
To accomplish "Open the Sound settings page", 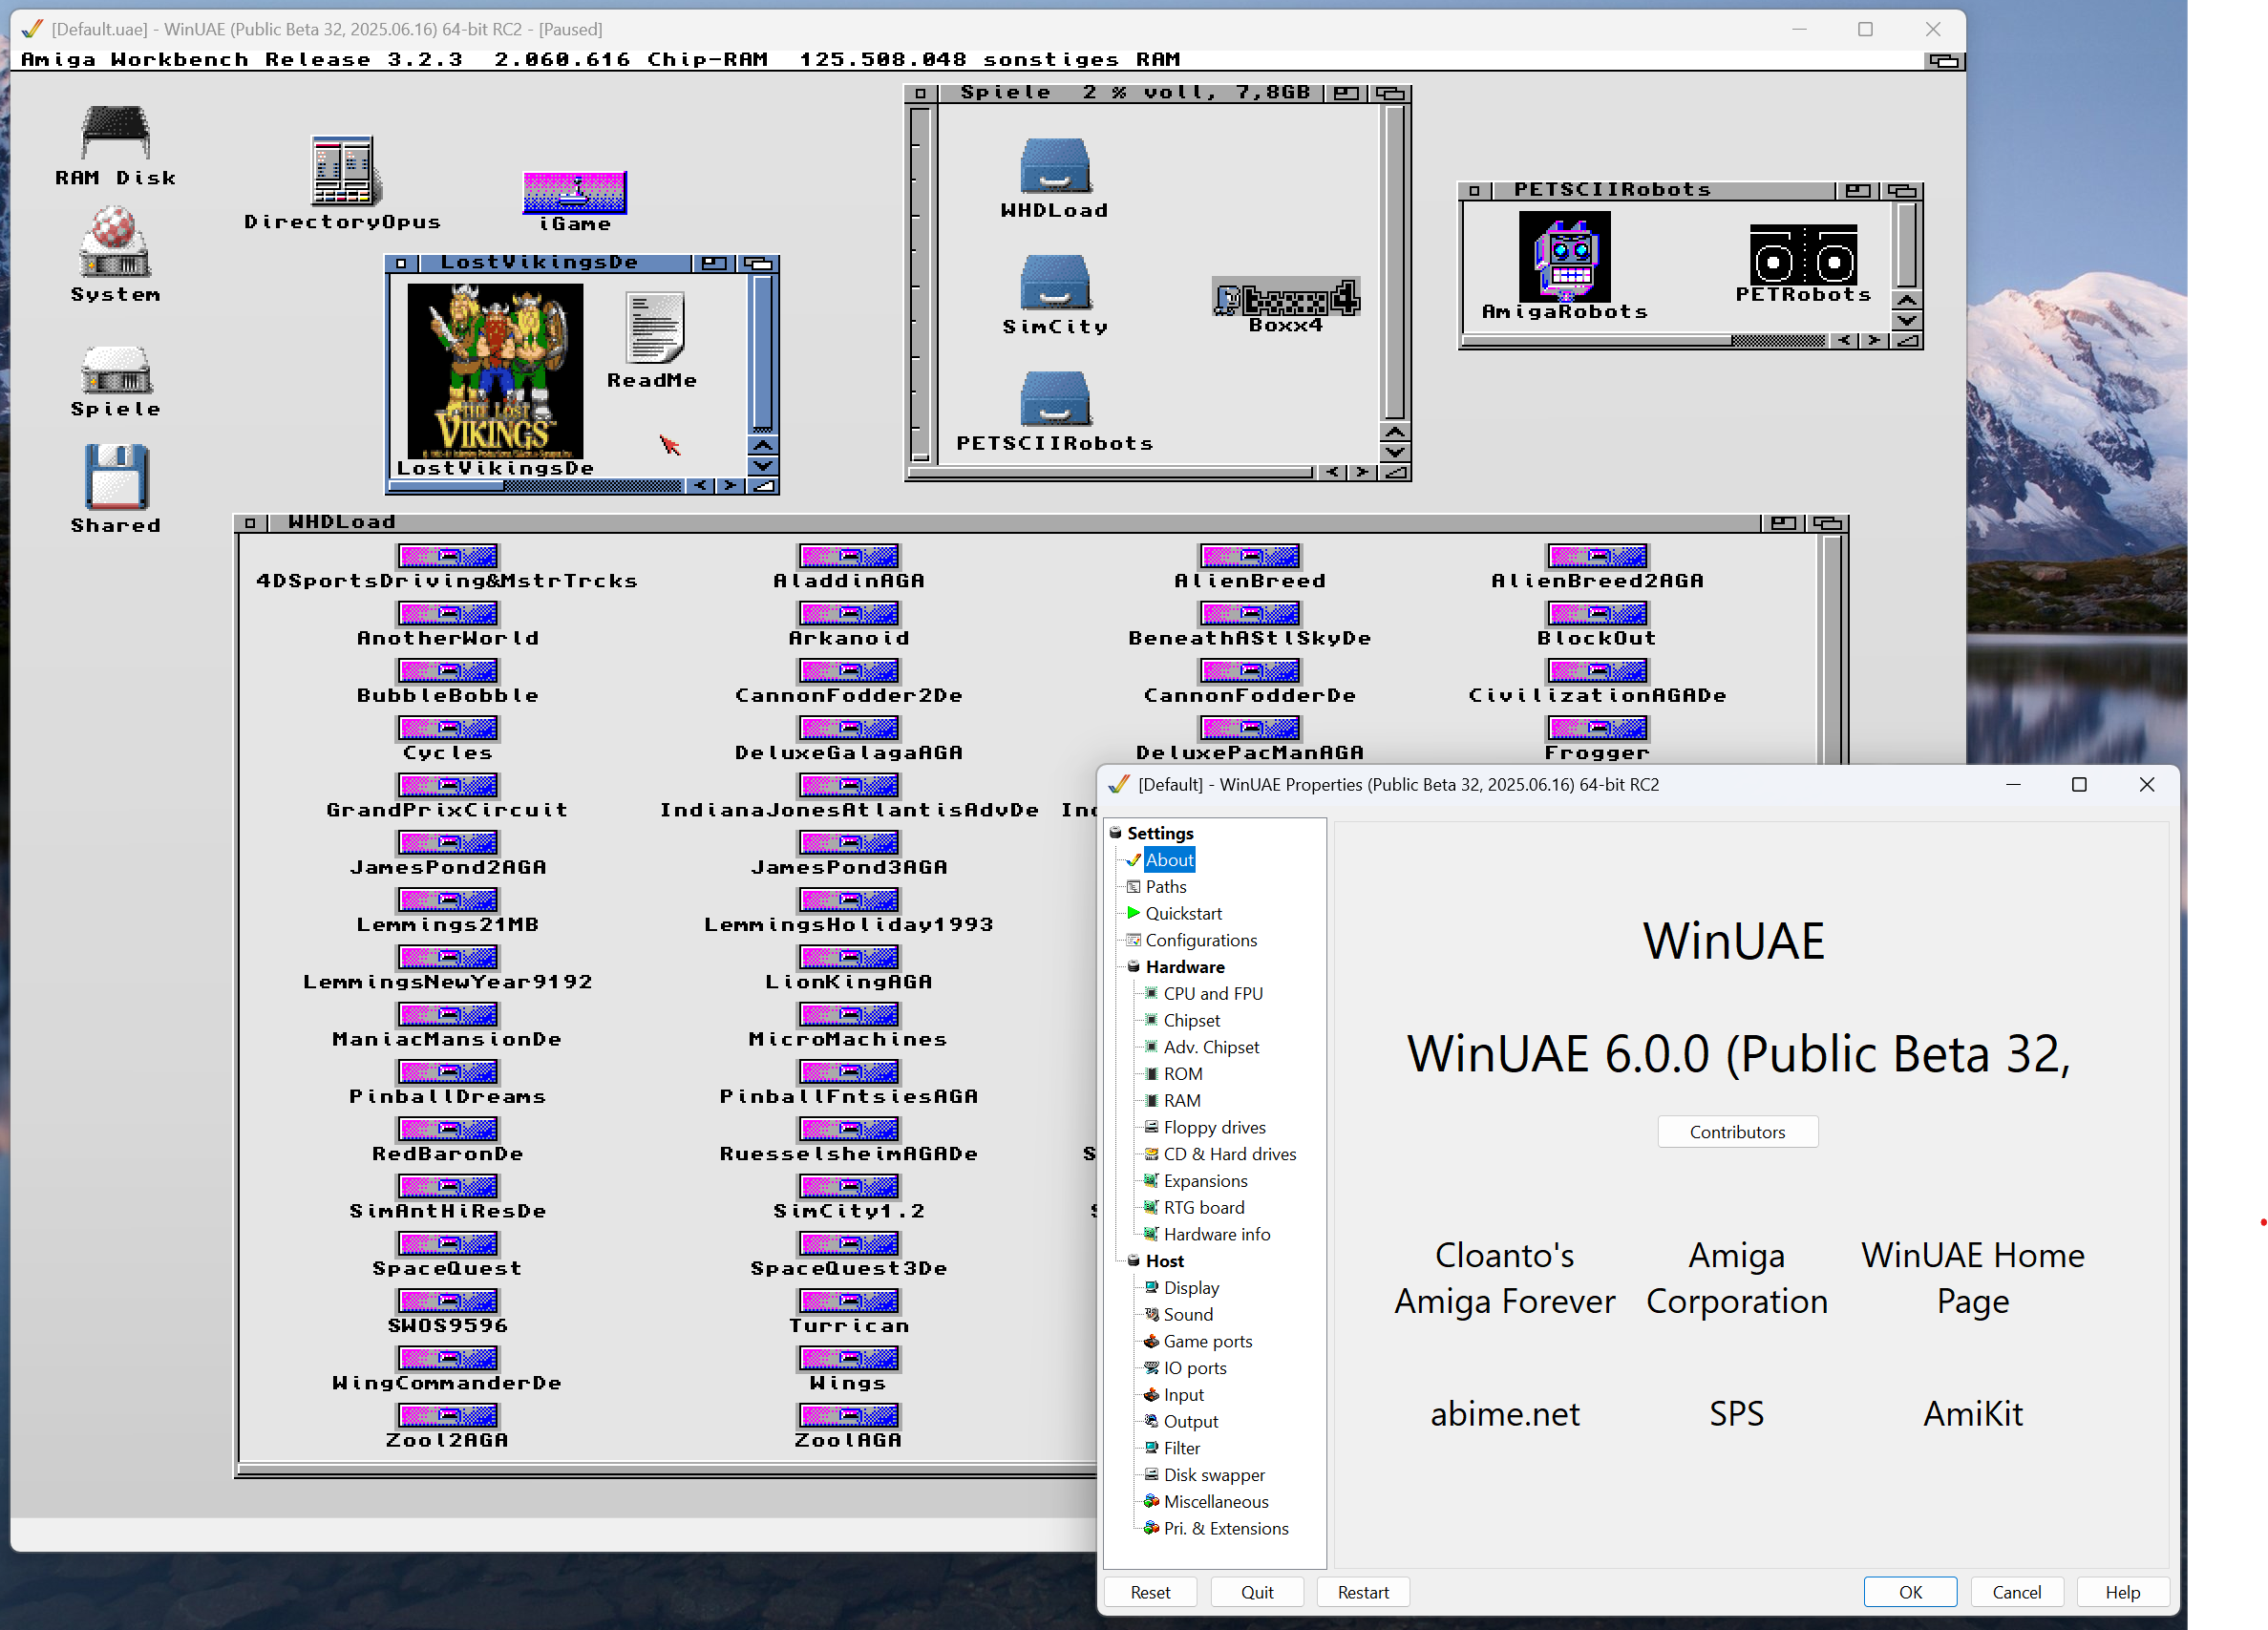I will pyautogui.click(x=1187, y=1315).
